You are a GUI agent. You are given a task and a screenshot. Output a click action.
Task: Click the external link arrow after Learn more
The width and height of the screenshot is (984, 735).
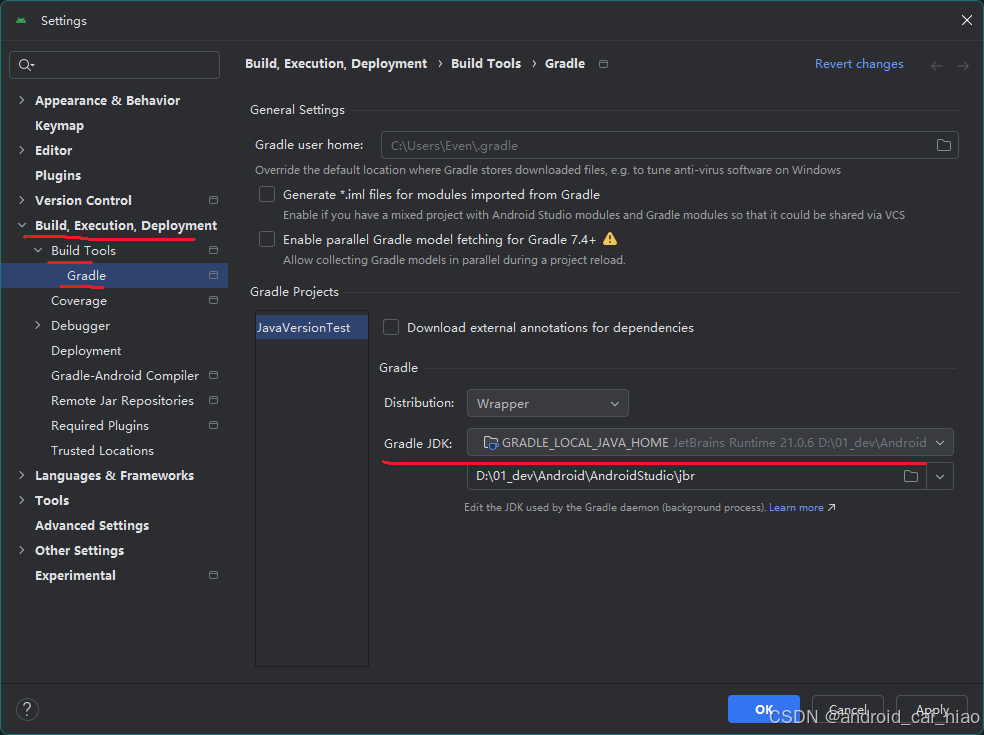point(832,507)
